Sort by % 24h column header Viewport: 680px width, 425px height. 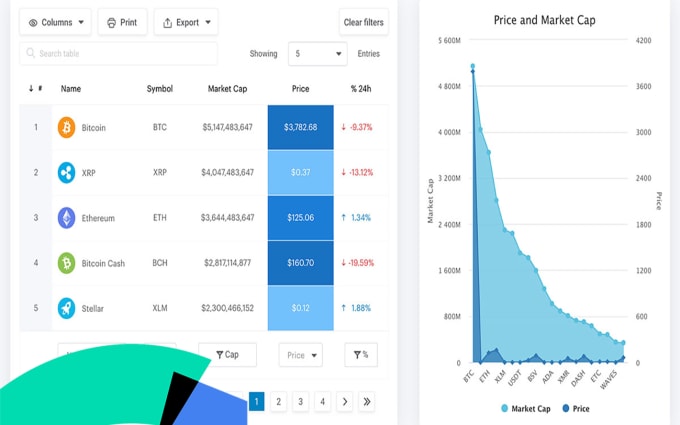361,89
